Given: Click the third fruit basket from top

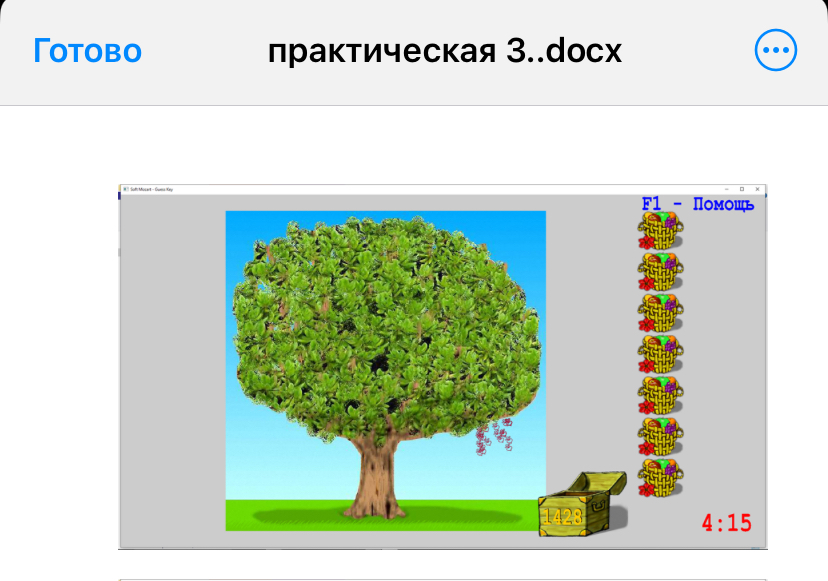Looking at the screenshot, I should pyautogui.click(x=660, y=313).
